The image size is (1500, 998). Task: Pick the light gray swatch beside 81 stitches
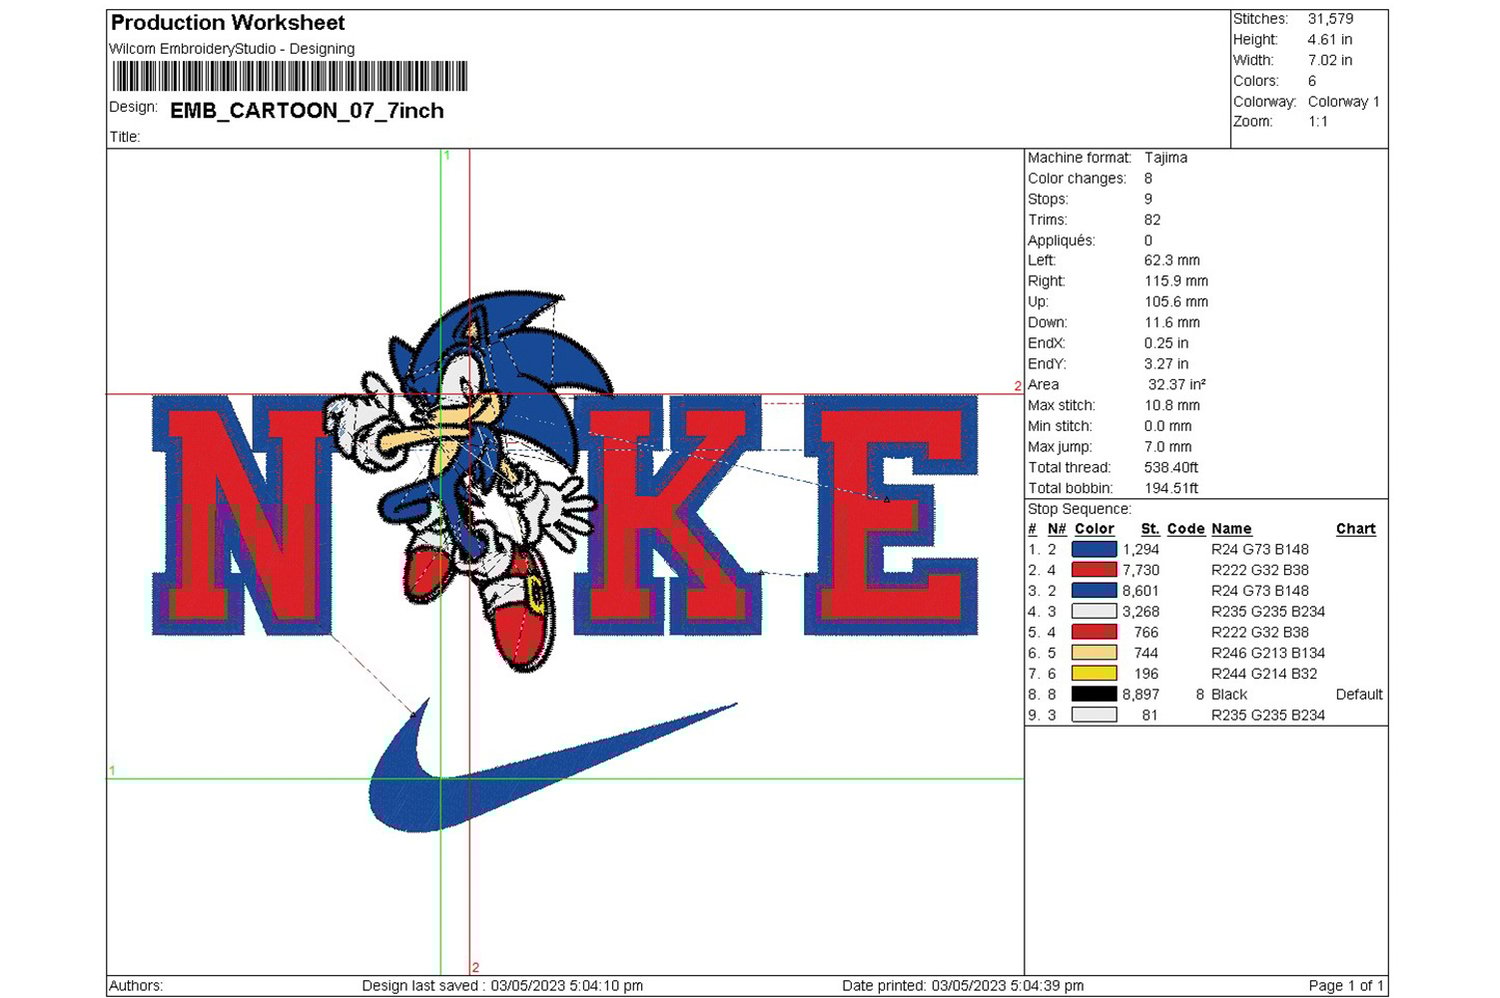(x=1094, y=715)
